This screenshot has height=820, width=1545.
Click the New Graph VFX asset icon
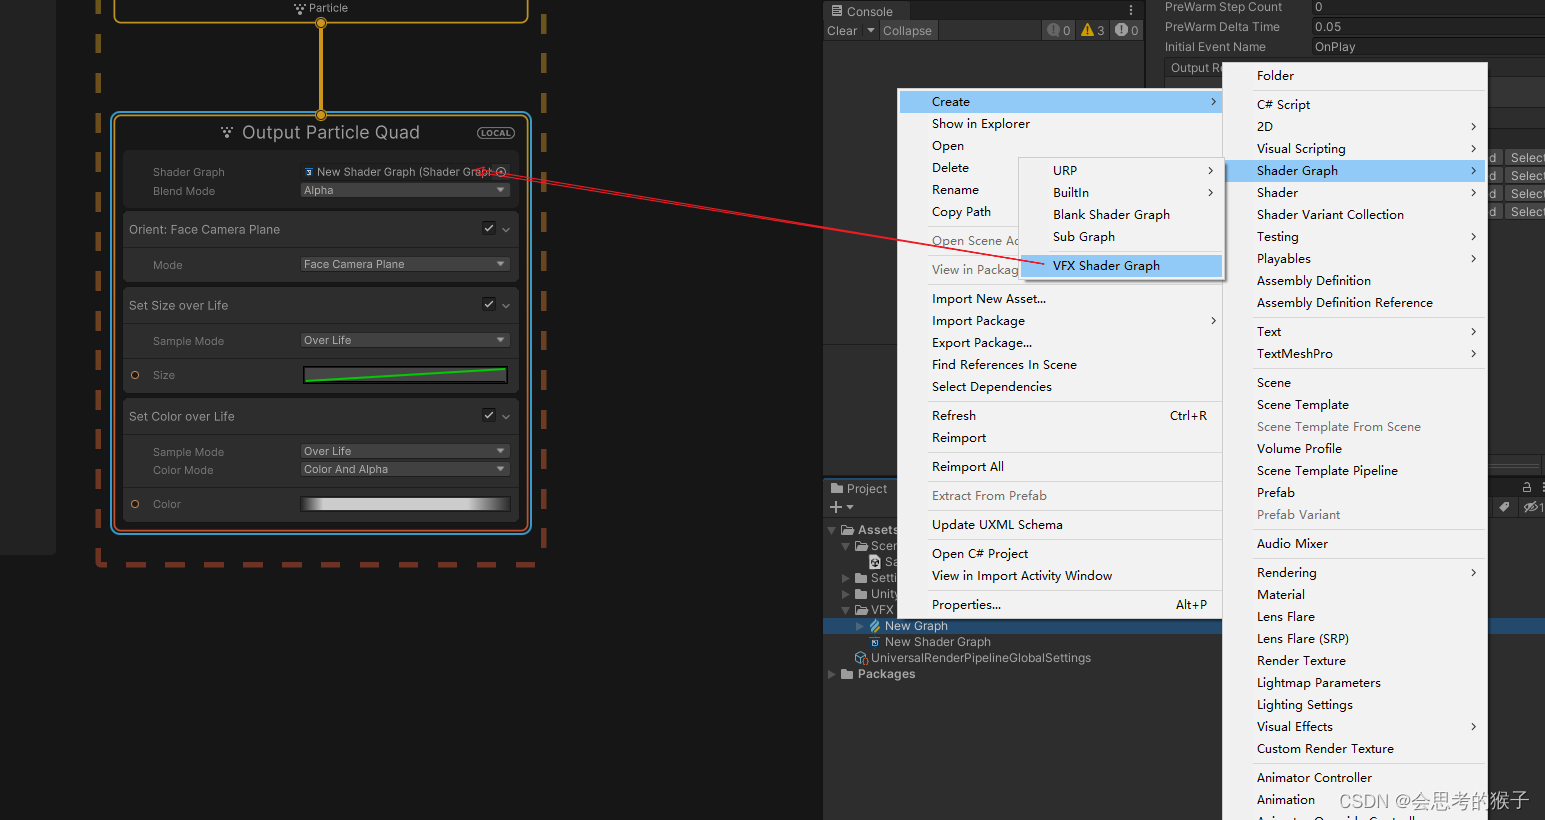[875, 625]
